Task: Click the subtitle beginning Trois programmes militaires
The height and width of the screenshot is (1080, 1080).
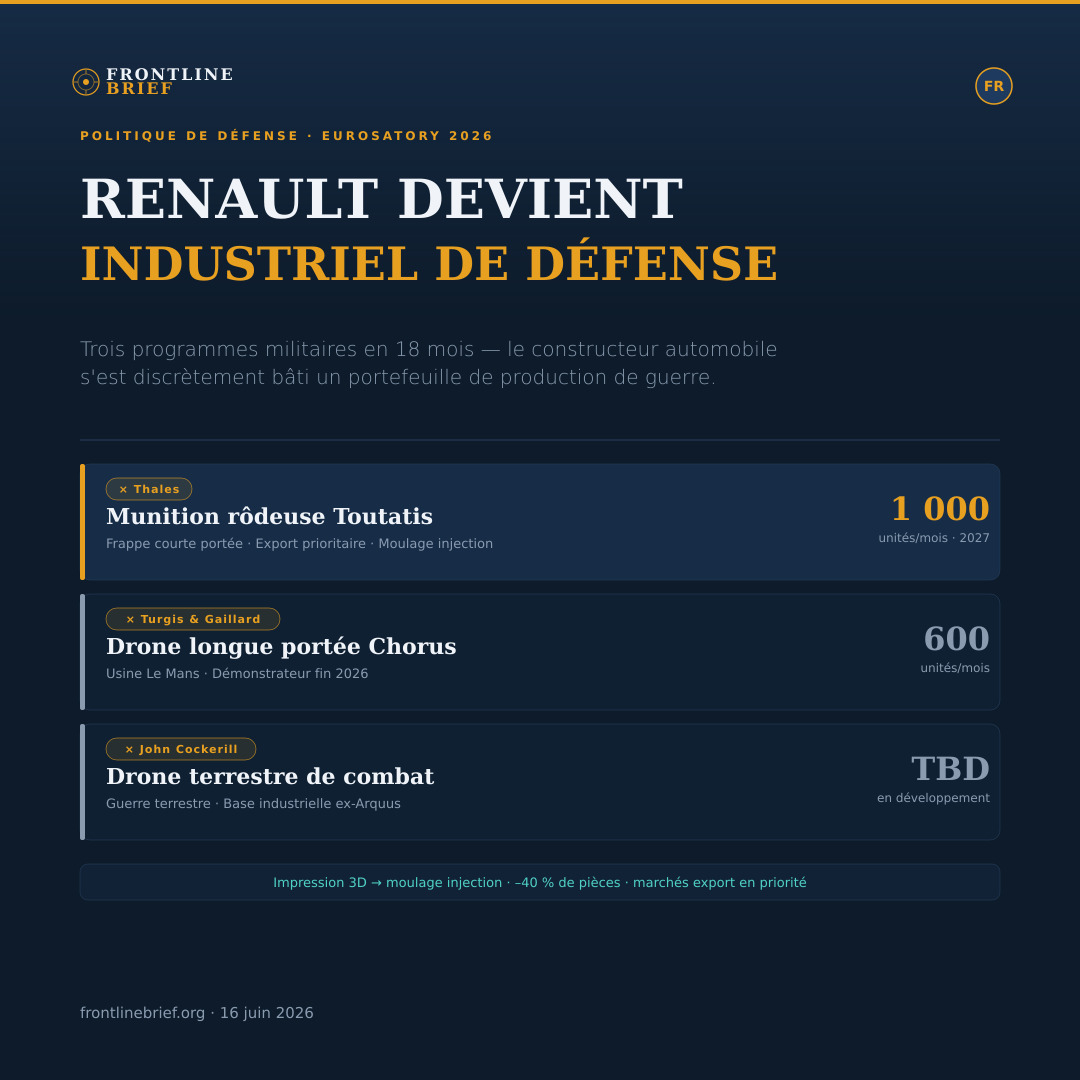Action: click(428, 363)
